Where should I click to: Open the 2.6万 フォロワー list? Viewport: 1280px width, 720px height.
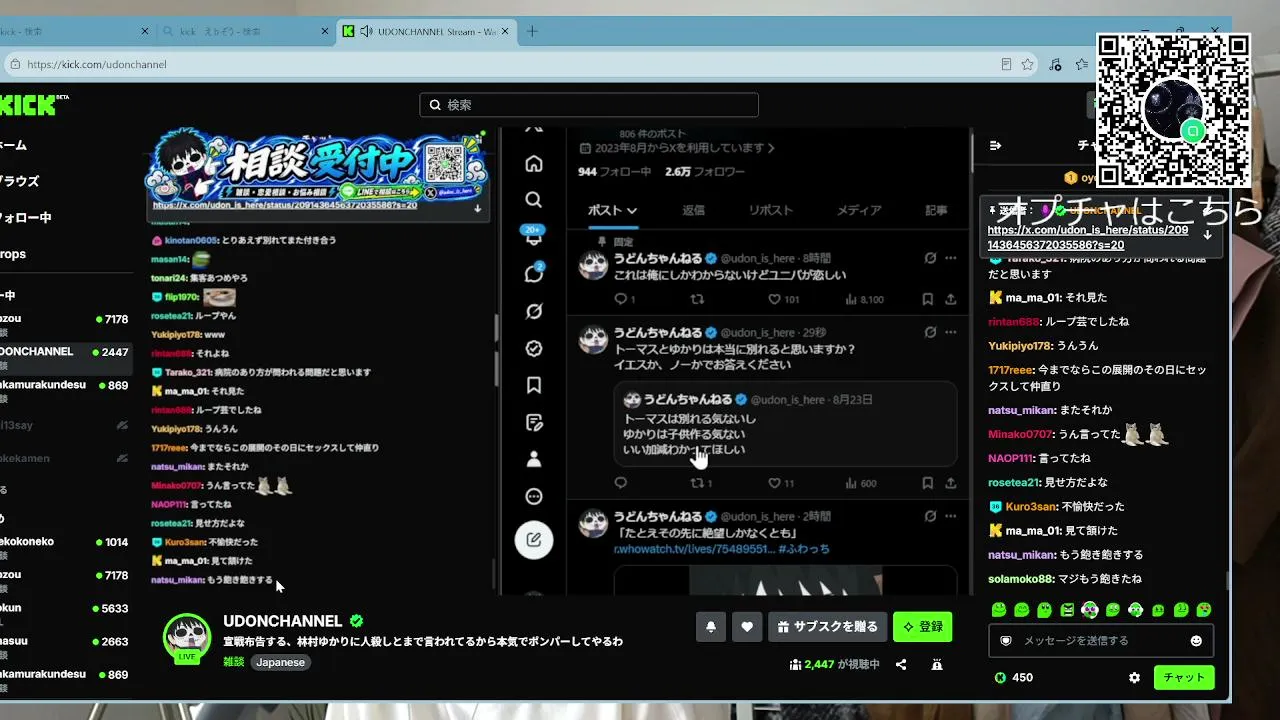(704, 171)
